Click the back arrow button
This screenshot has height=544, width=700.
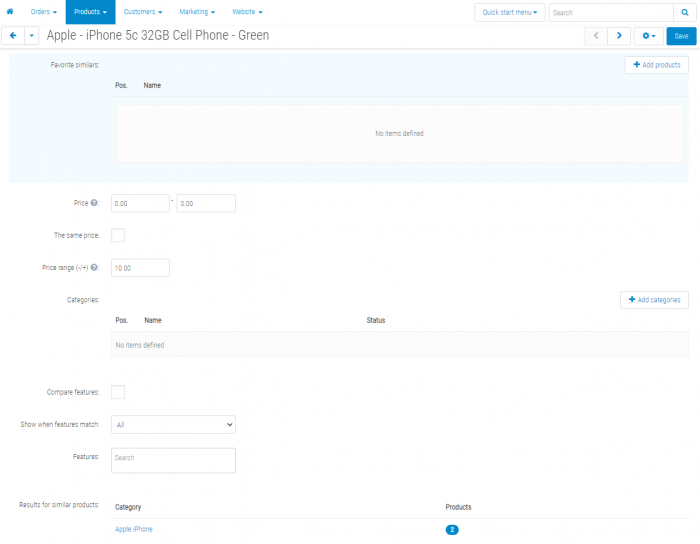tap(13, 36)
